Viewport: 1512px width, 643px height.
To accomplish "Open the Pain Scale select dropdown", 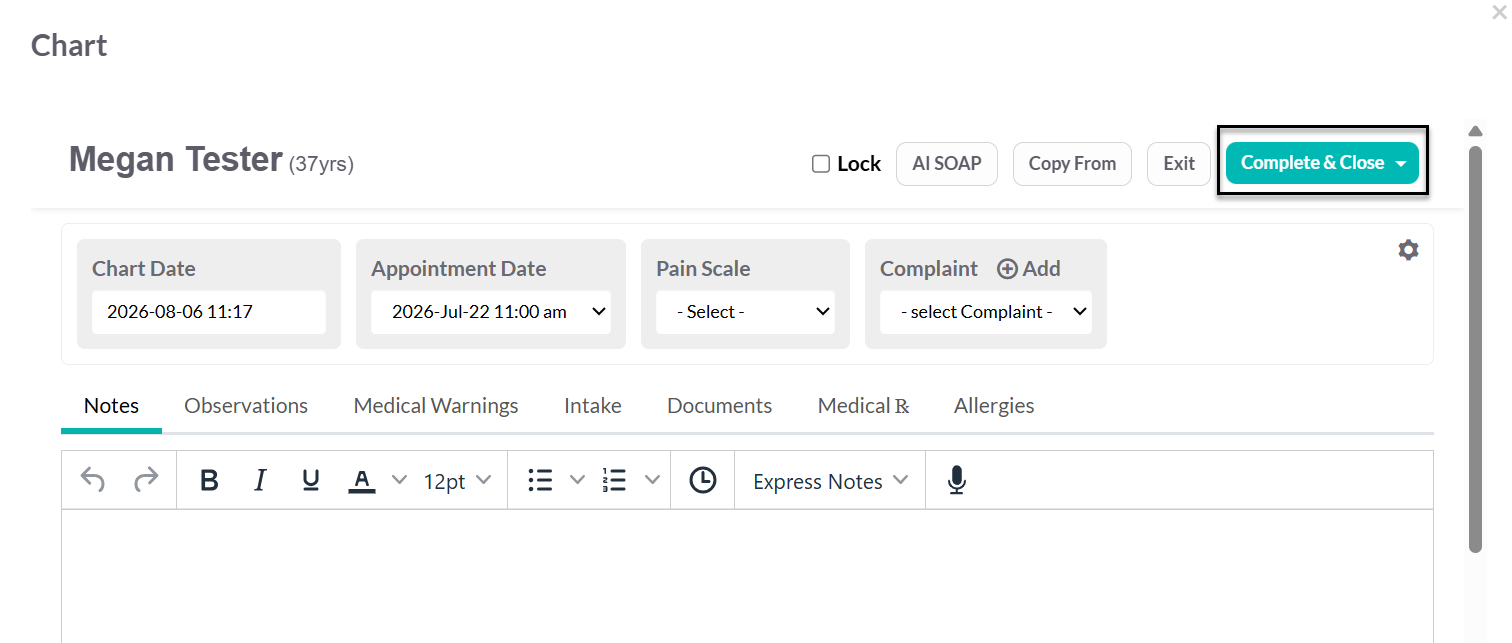I will pos(745,312).
